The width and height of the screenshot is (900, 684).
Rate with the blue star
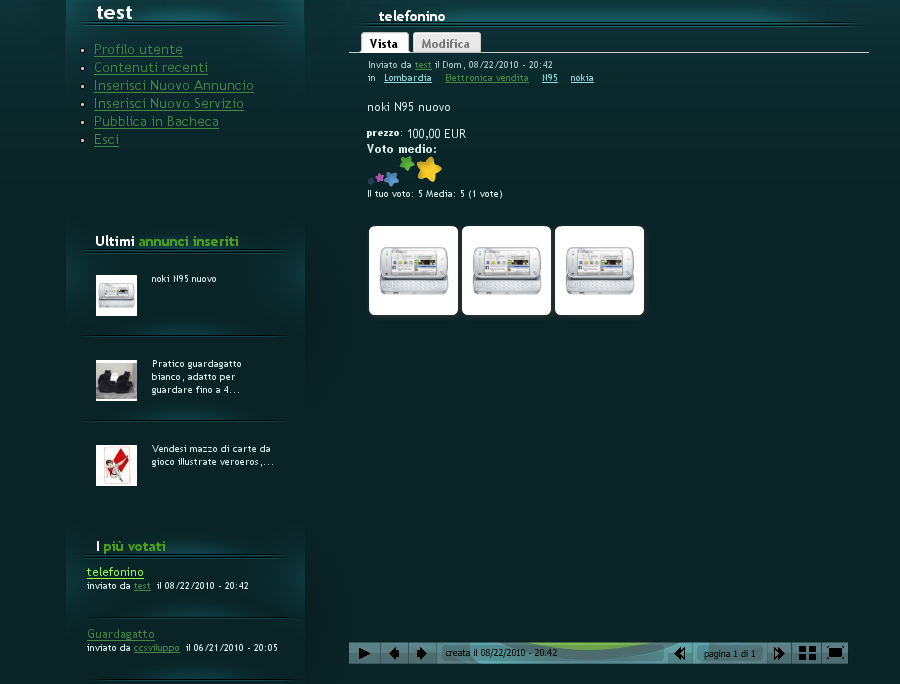tap(391, 178)
